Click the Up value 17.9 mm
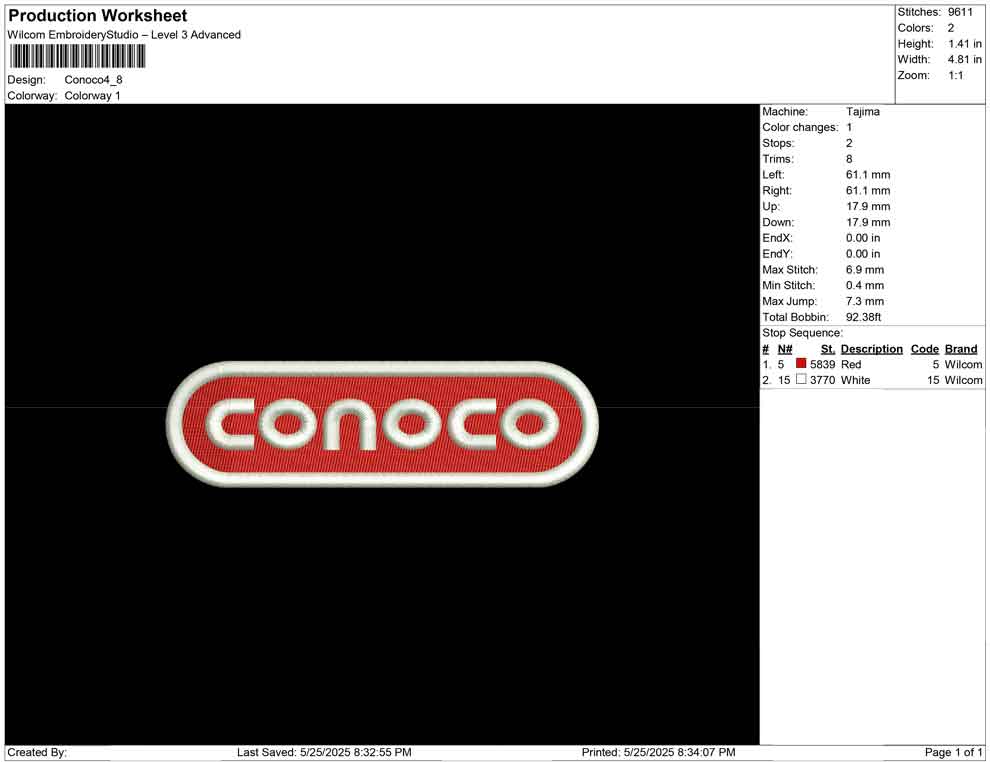This screenshot has width=990, height=762. pyautogui.click(x=868, y=206)
